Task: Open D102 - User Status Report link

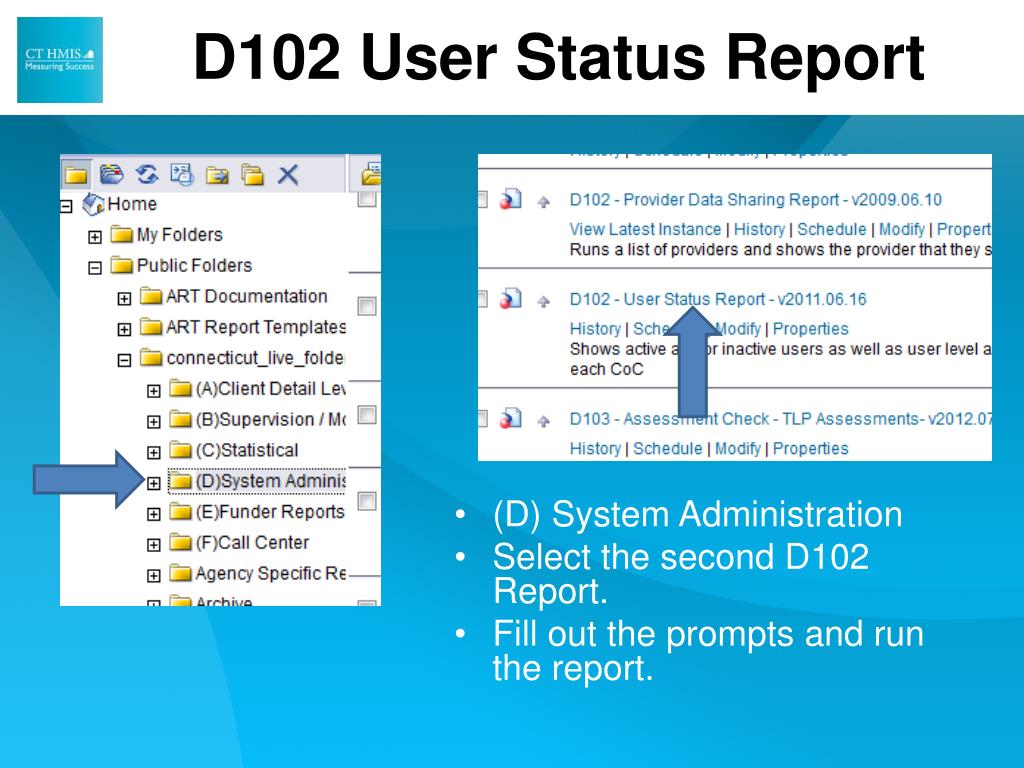Action: (718, 299)
